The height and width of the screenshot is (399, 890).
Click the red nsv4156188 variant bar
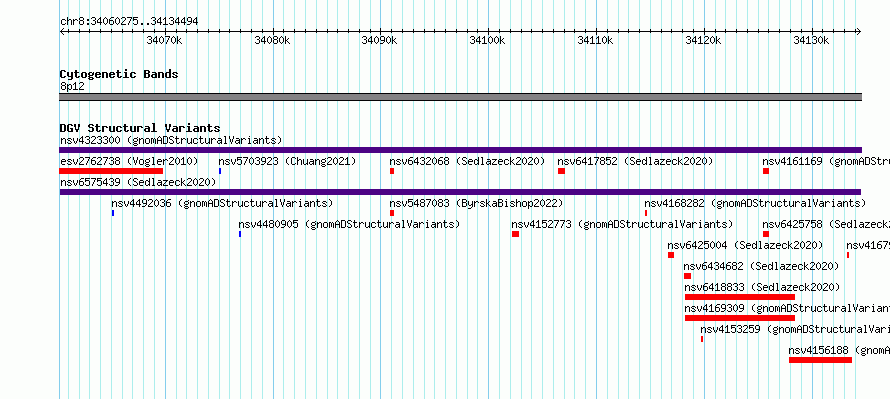point(821,360)
